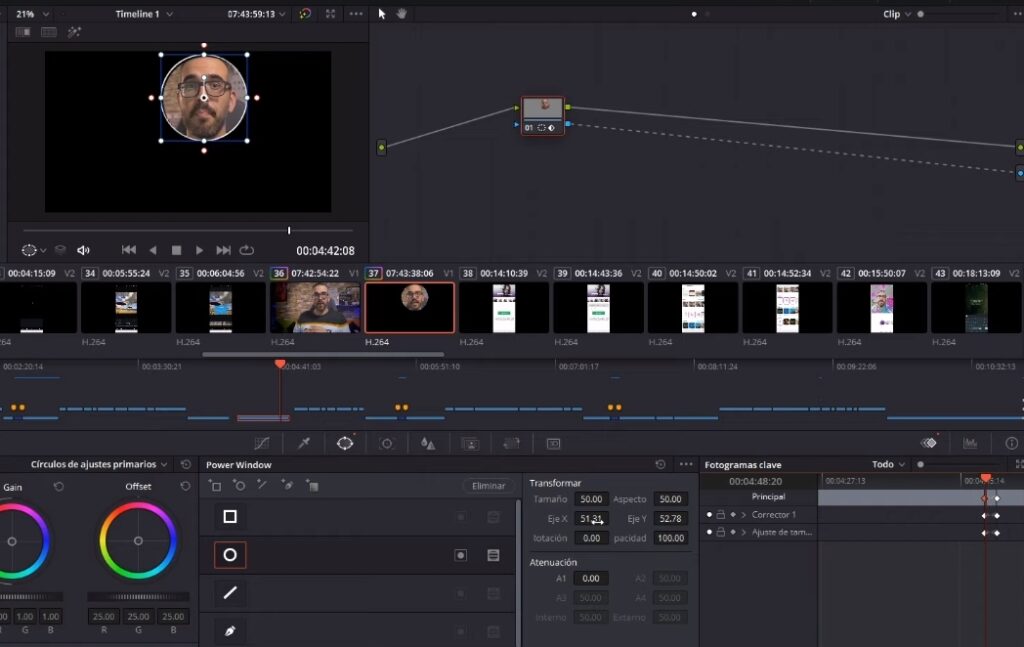Open the Blur palette with droplet icon
The width and height of the screenshot is (1024, 647).
pyautogui.click(x=428, y=443)
